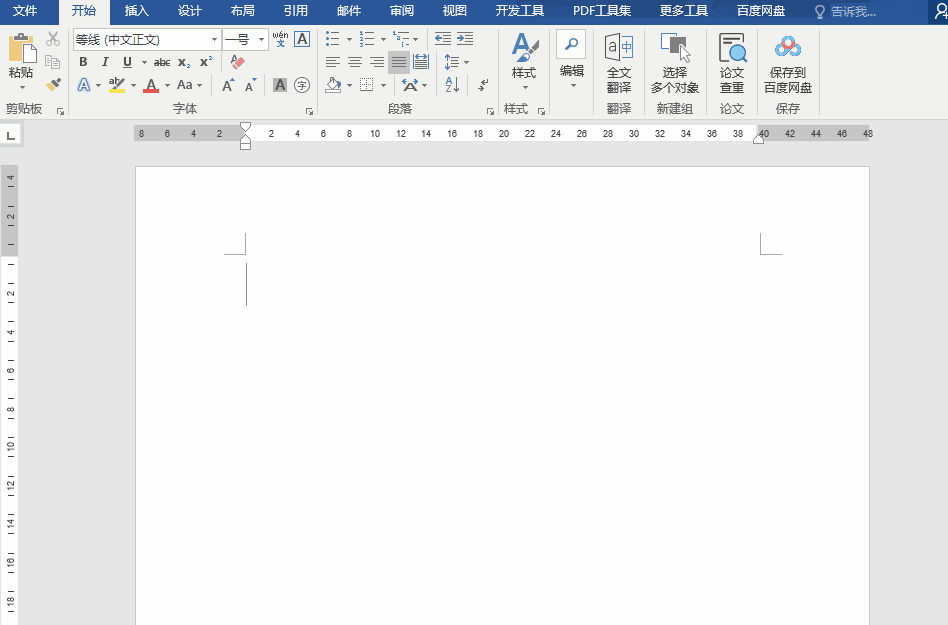Toggle italic formatting

(105, 62)
